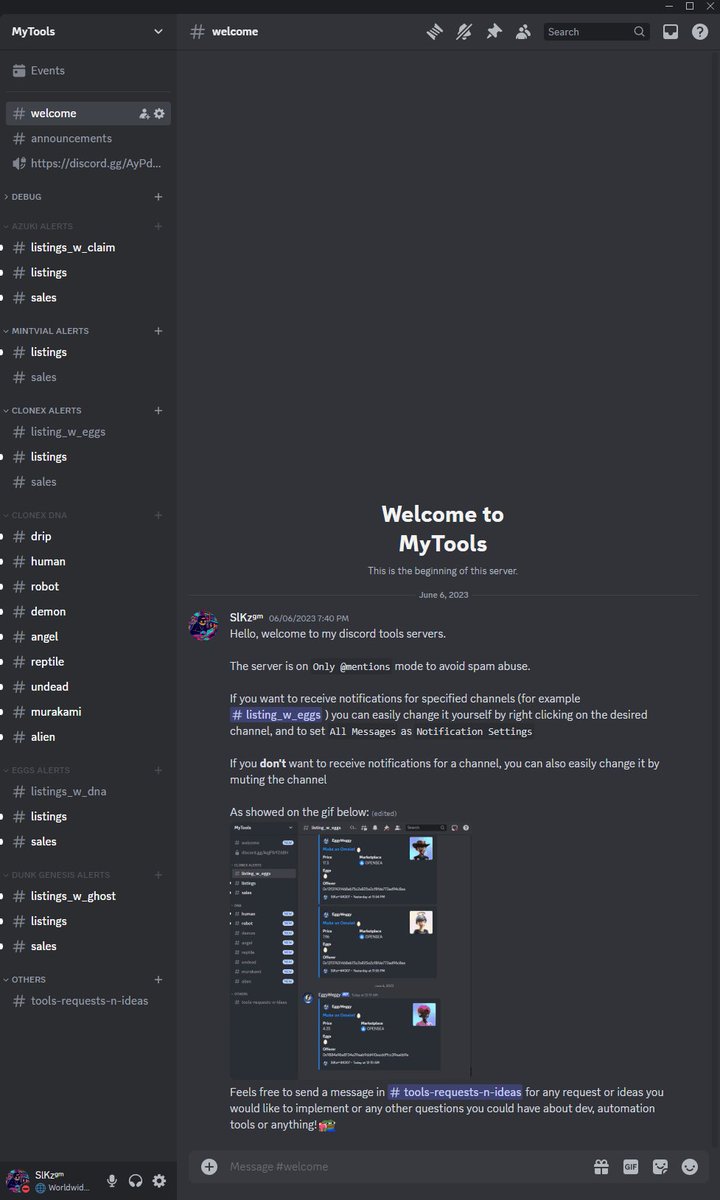Screen dimensions: 720x1200
Task: Open the listings_w_claim channel
Action: (88, 247)
